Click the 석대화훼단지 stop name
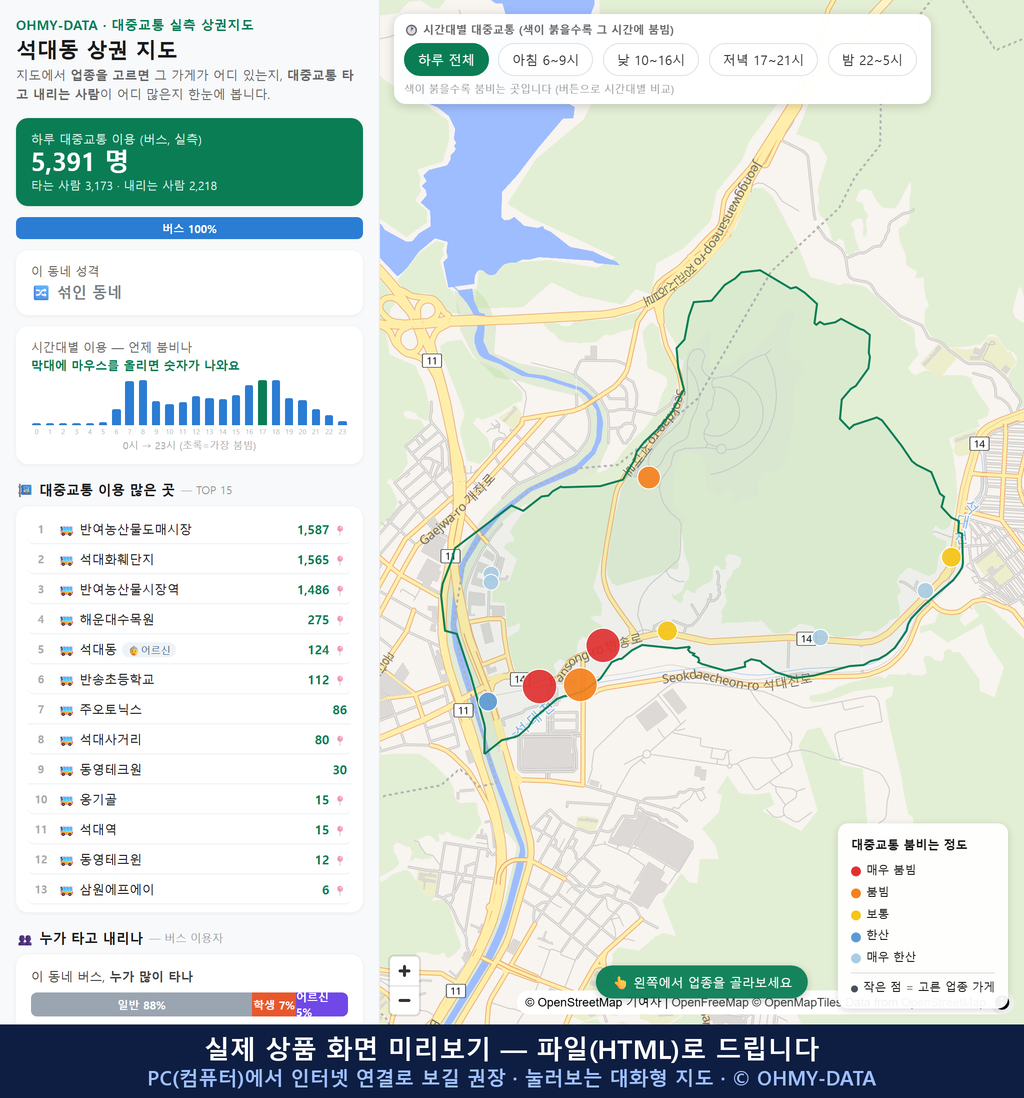The height and width of the screenshot is (1098, 1024). coord(117,560)
